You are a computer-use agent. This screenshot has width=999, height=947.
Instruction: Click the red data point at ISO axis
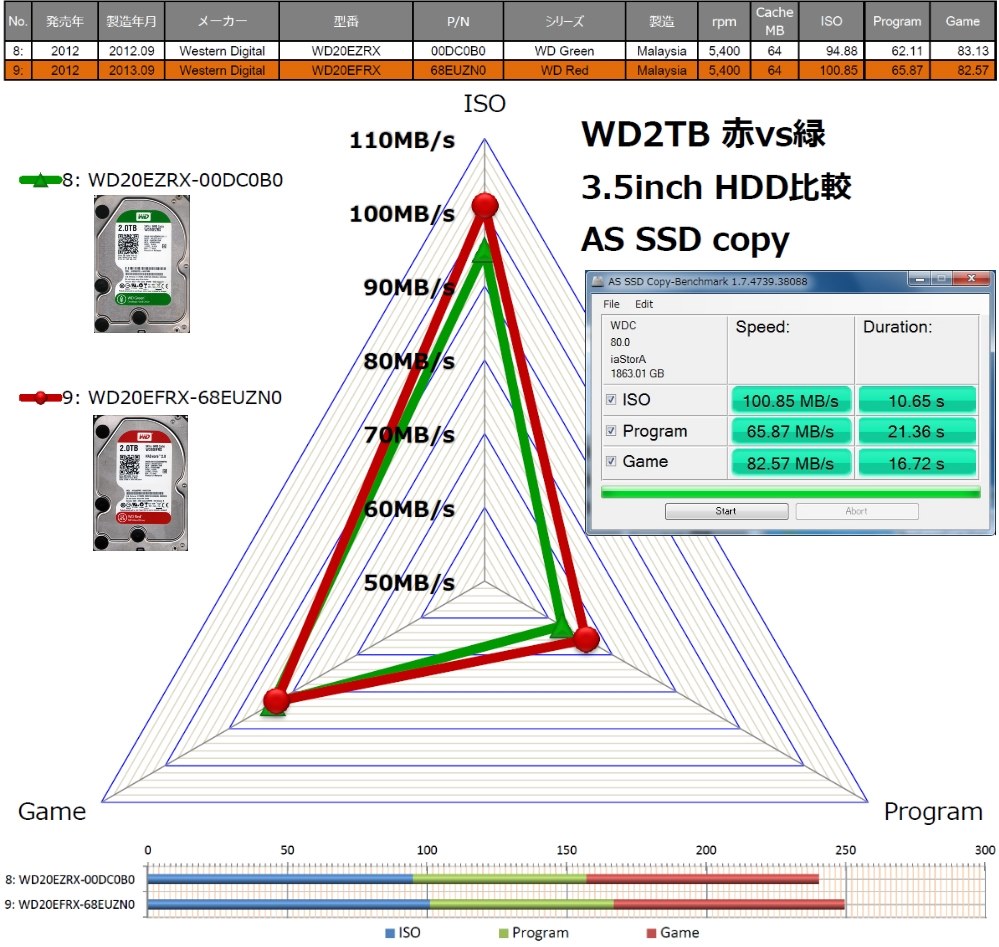485,205
